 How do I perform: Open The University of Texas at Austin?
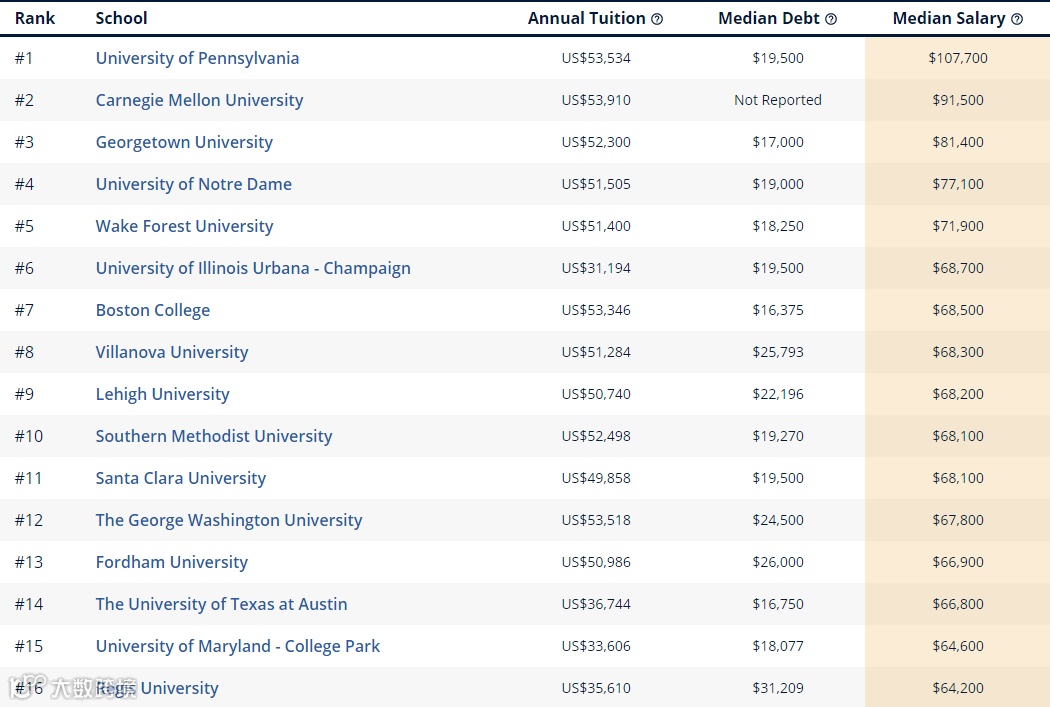click(222, 605)
